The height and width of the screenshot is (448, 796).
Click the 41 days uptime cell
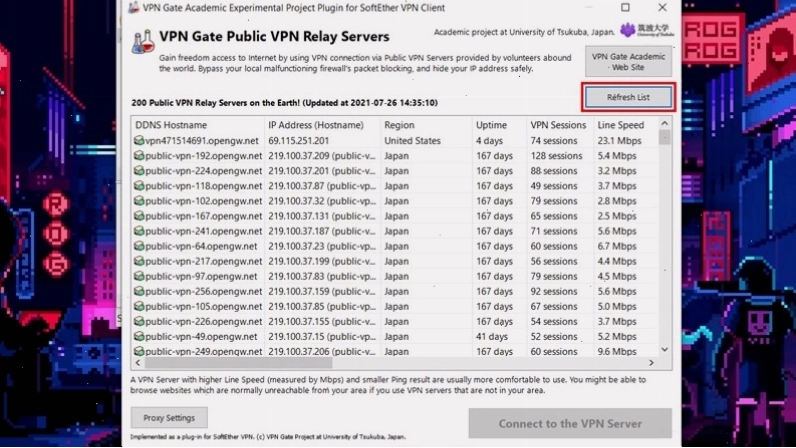pyautogui.click(x=492, y=336)
